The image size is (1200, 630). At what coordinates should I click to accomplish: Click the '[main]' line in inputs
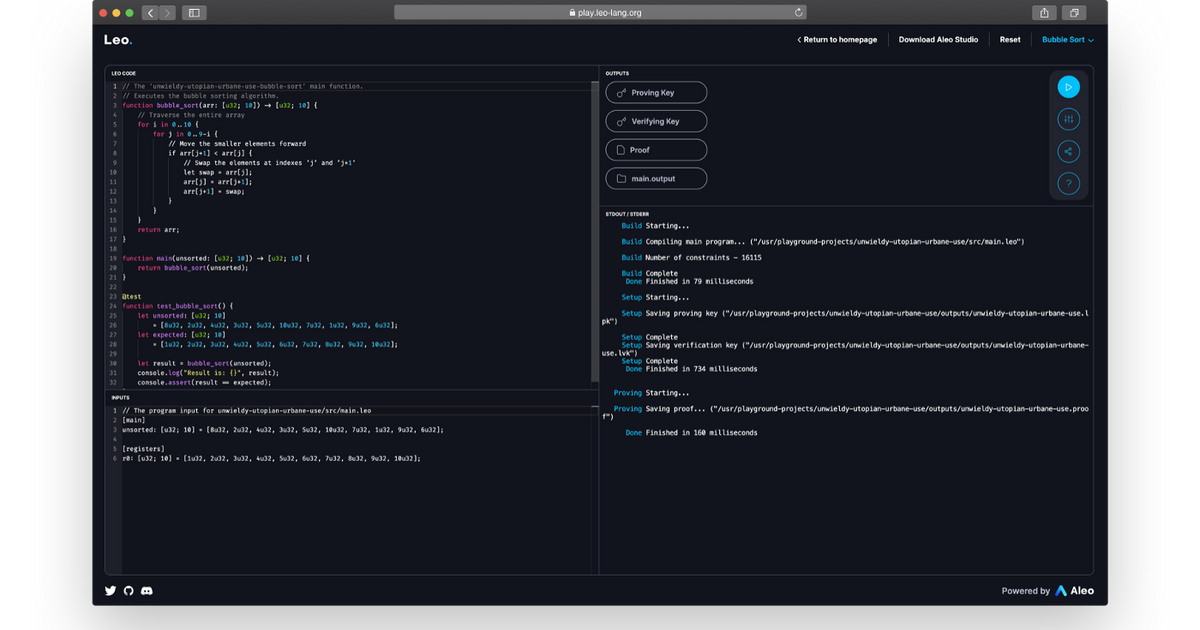[135, 420]
